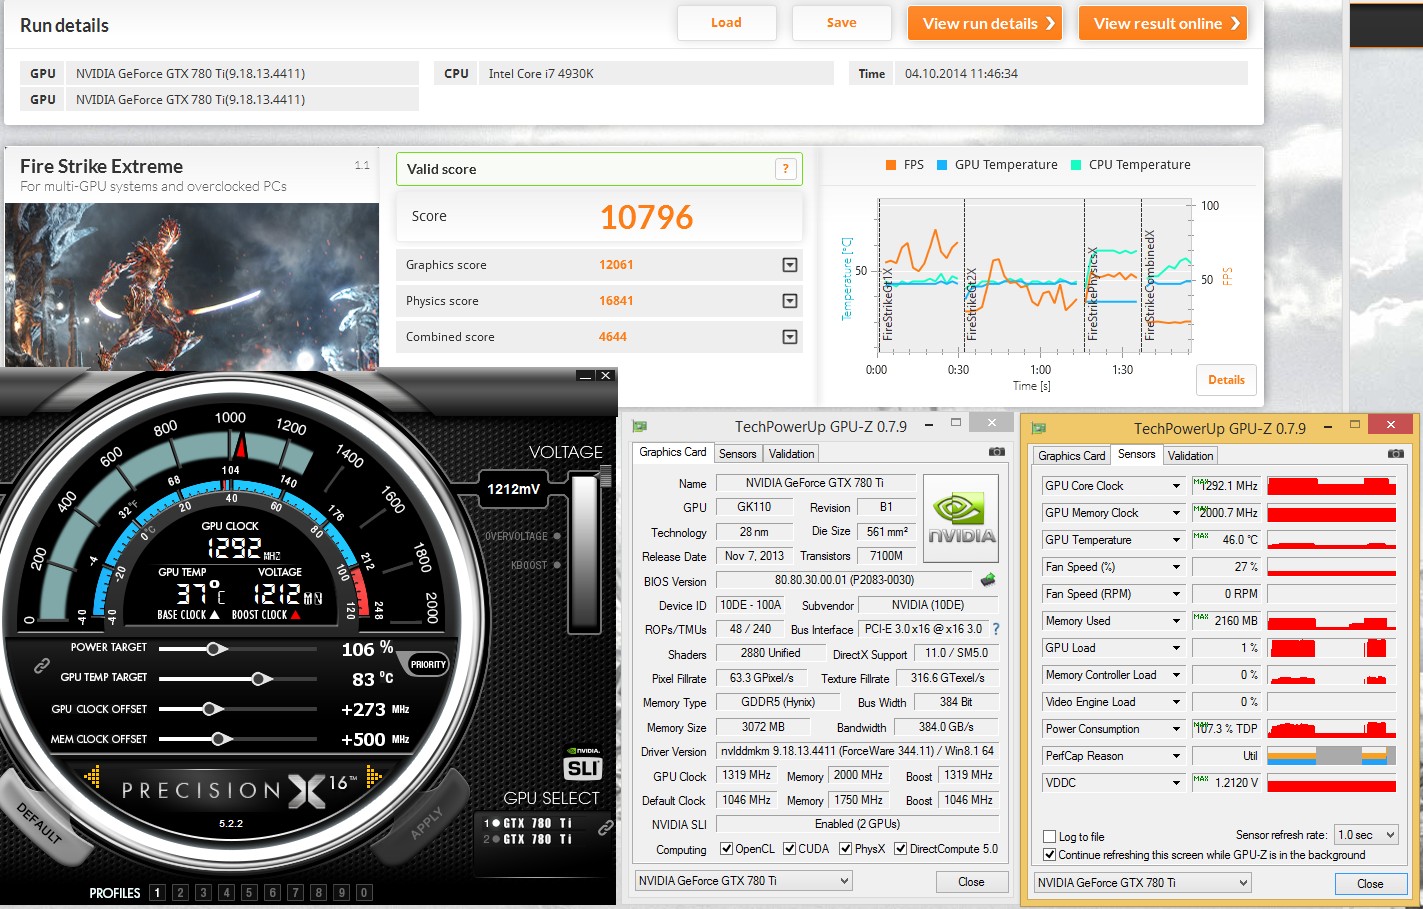Toggle the CUDA checkbox
This screenshot has width=1423, height=909.
[x=790, y=849]
